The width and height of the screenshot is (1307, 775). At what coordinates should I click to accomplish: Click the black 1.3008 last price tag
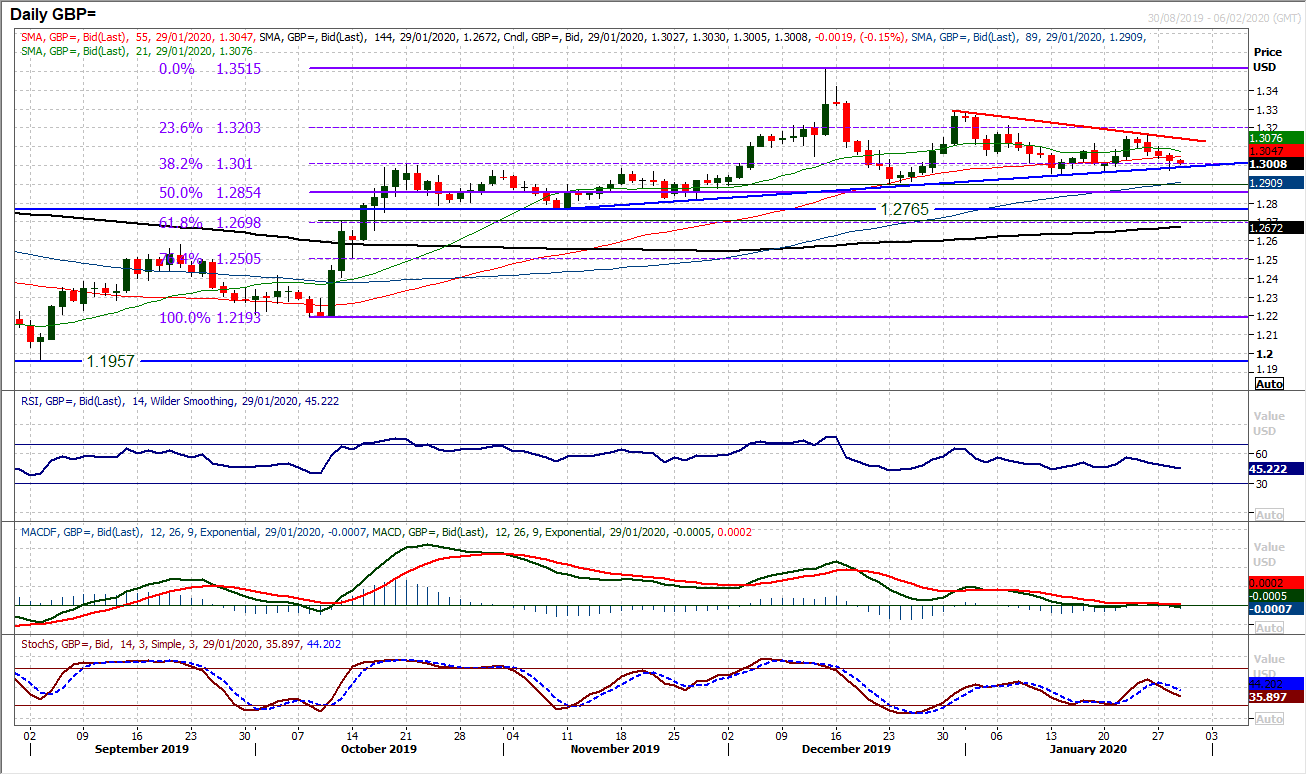1276,164
